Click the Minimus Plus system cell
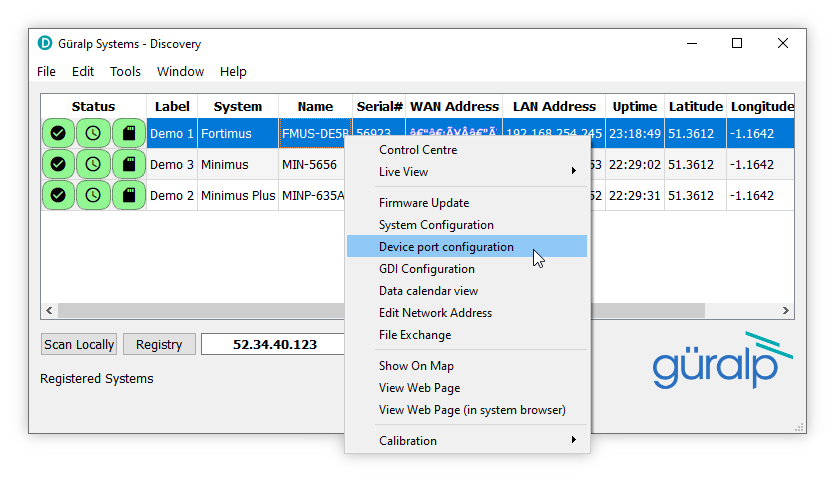 [x=238, y=195]
